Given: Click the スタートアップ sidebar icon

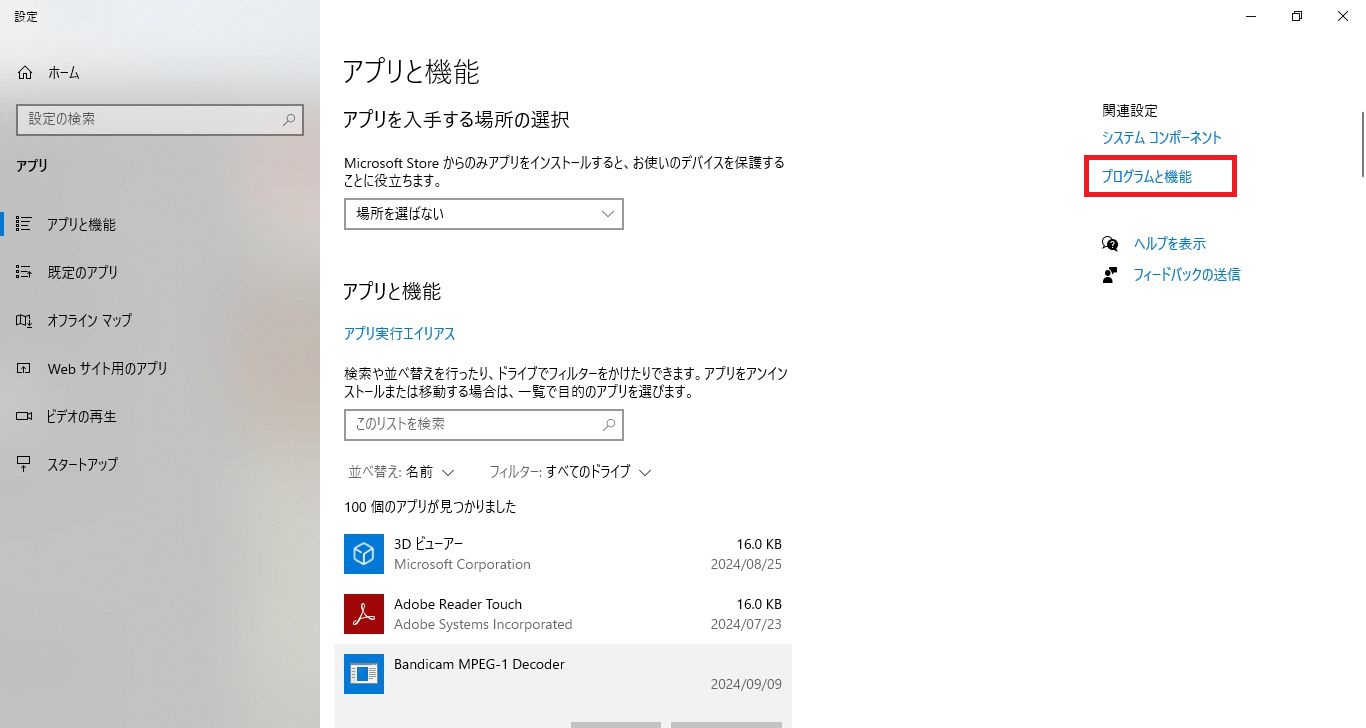Looking at the screenshot, I should [x=25, y=465].
